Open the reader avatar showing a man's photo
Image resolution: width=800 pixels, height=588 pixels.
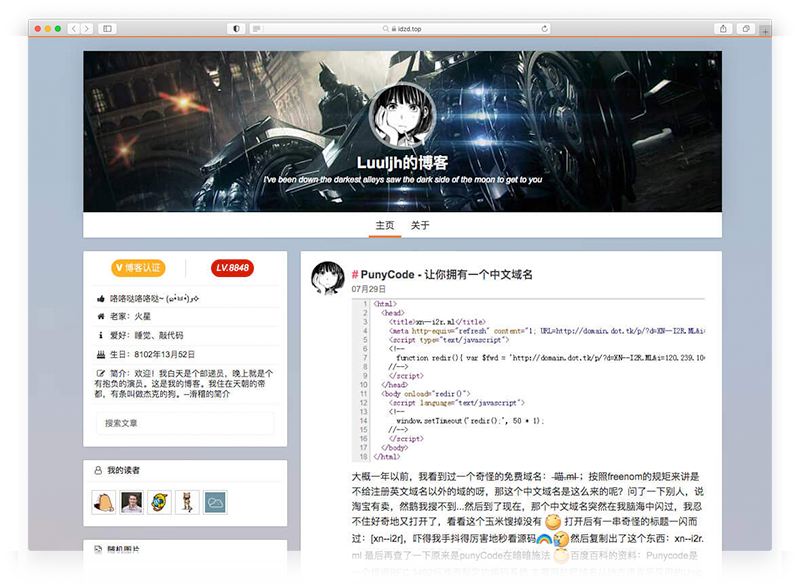click(x=132, y=502)
